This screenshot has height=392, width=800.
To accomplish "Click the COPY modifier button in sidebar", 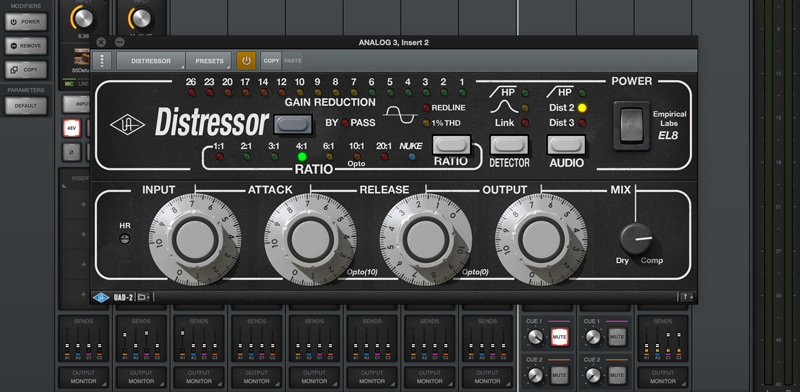I will [x=26, y=69].
